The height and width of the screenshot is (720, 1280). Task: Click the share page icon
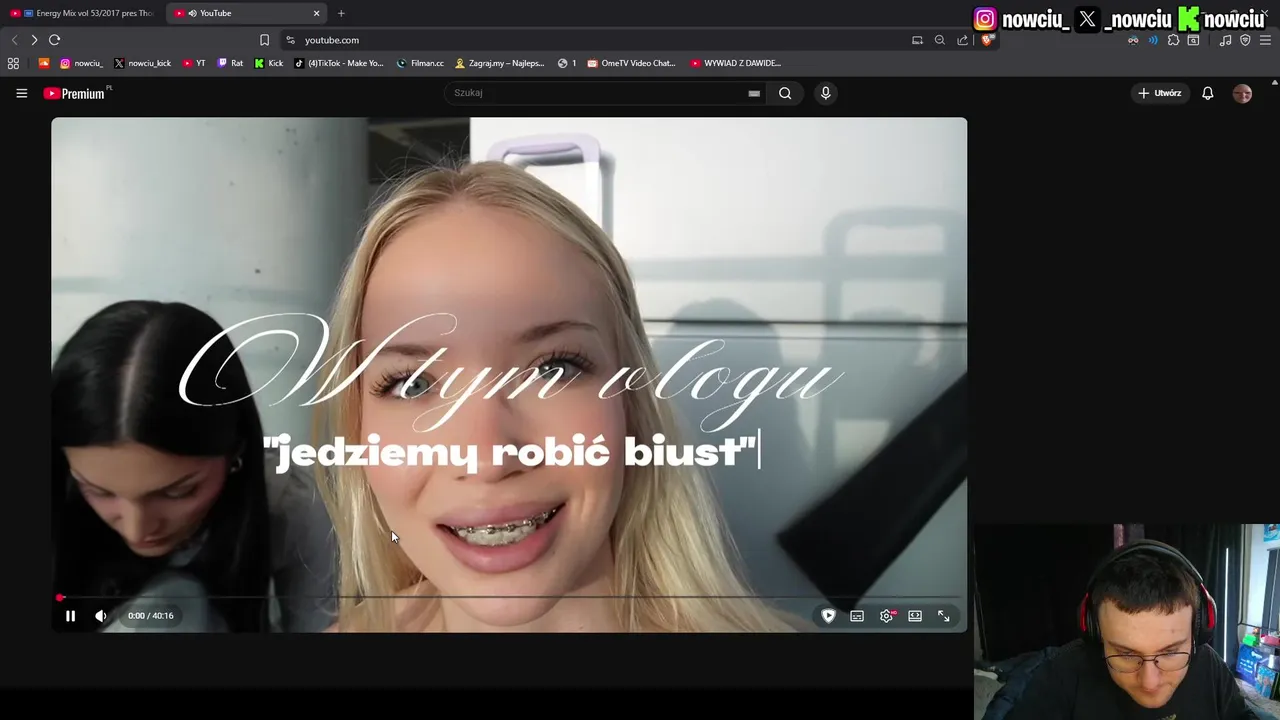coord(962,40)
